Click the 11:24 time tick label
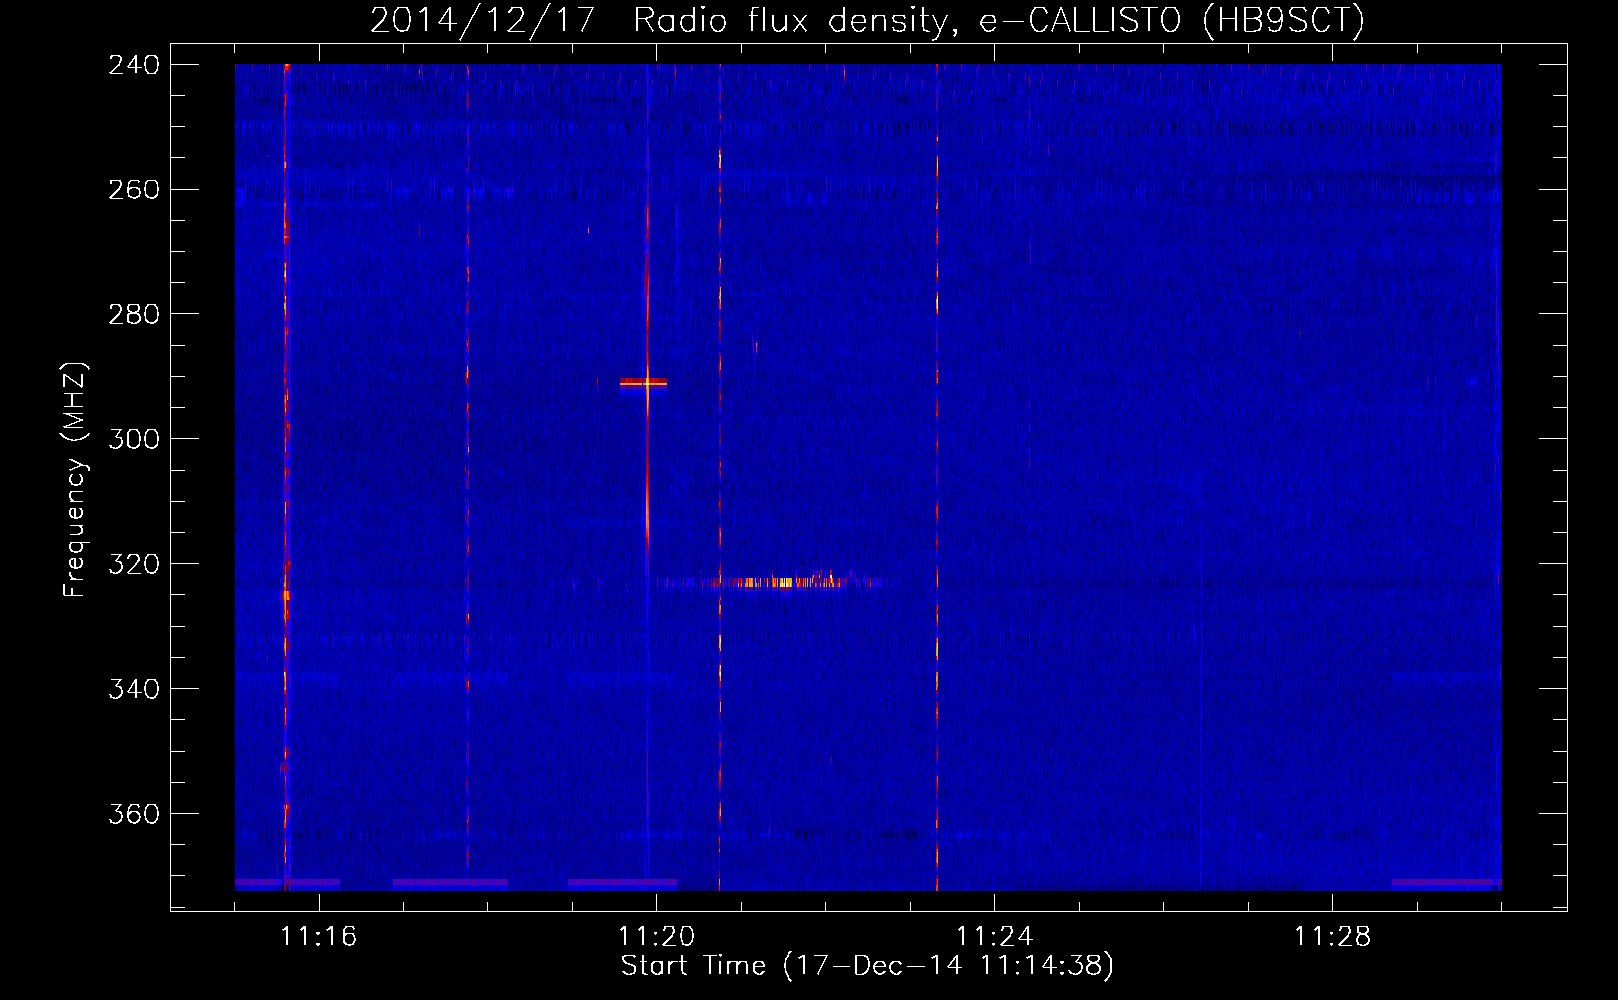The width and height of the screenshot is (1618, 1000). (995, 937)
